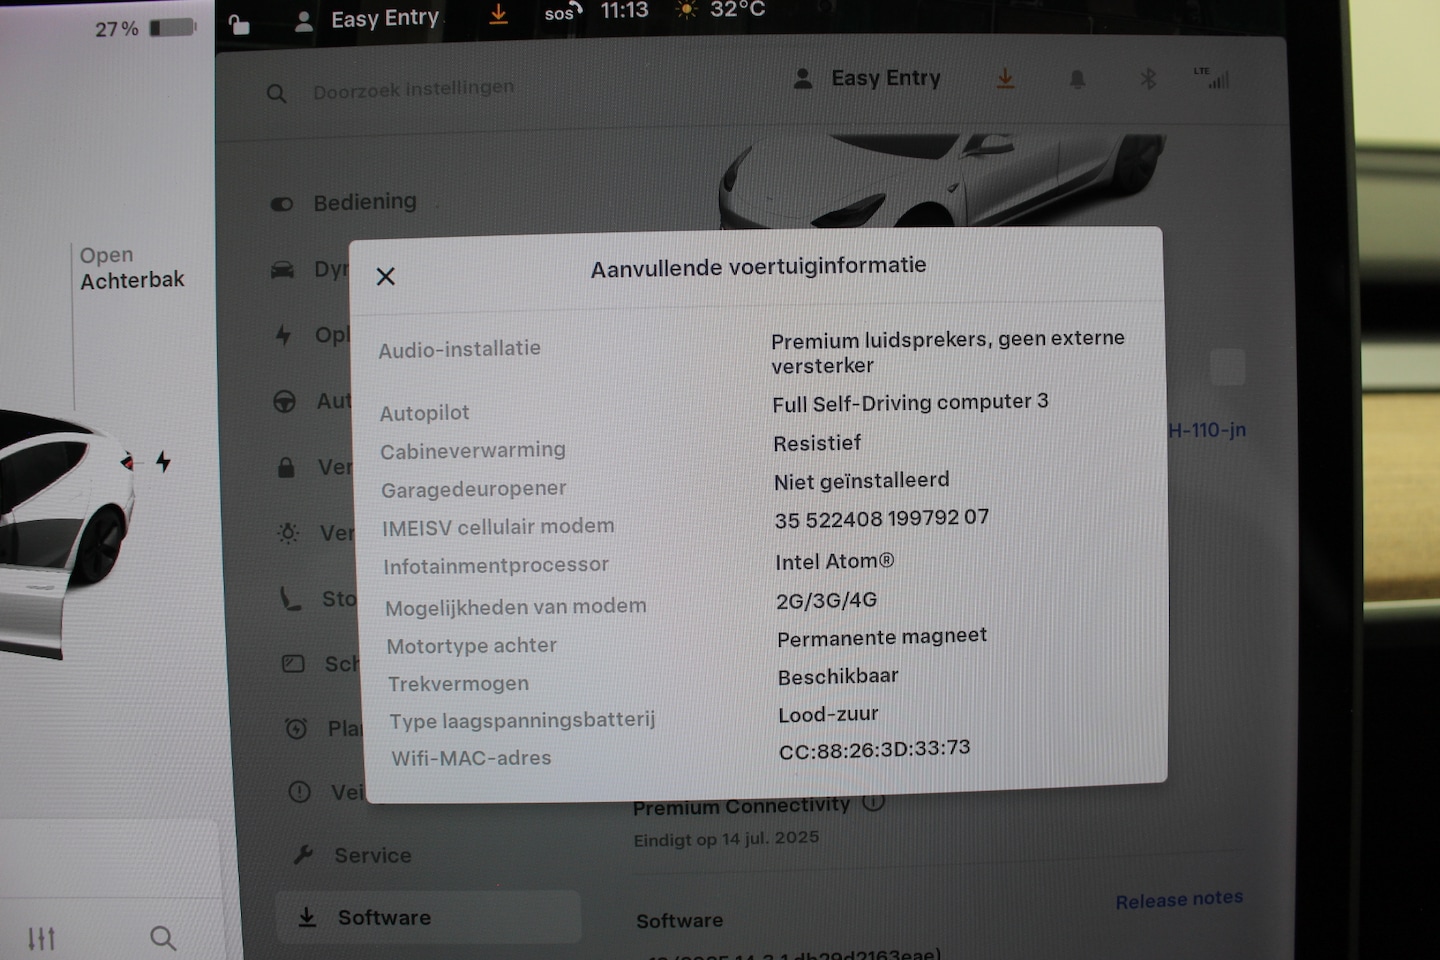The image size is (1440, 960).
Task: Open Easy Entry profile in settings header
Action: 867,78
